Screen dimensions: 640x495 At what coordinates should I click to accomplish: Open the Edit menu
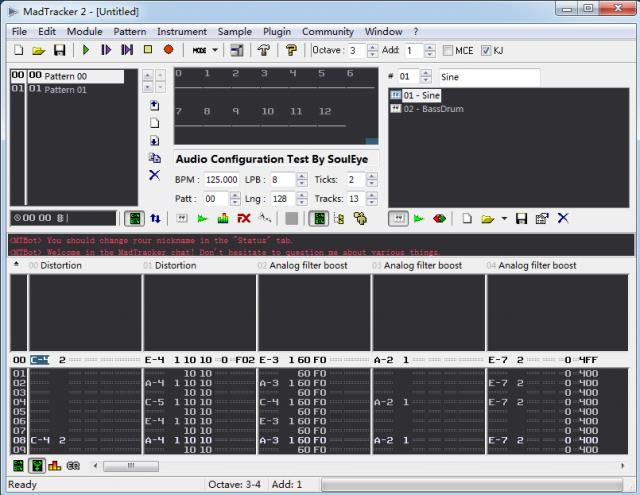point(47,31)
